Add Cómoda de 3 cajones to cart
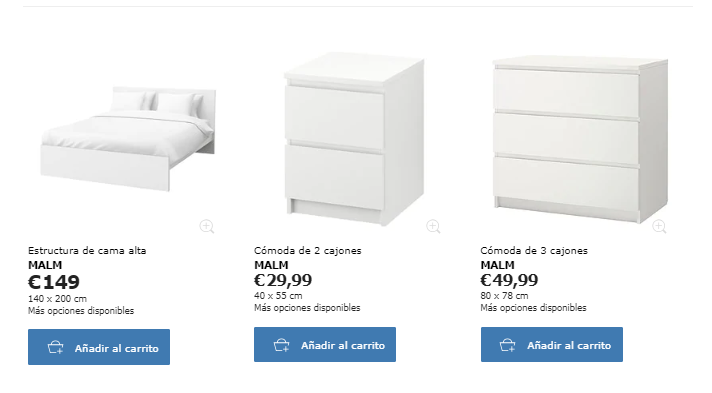712x393 pixels. point(552,345)
